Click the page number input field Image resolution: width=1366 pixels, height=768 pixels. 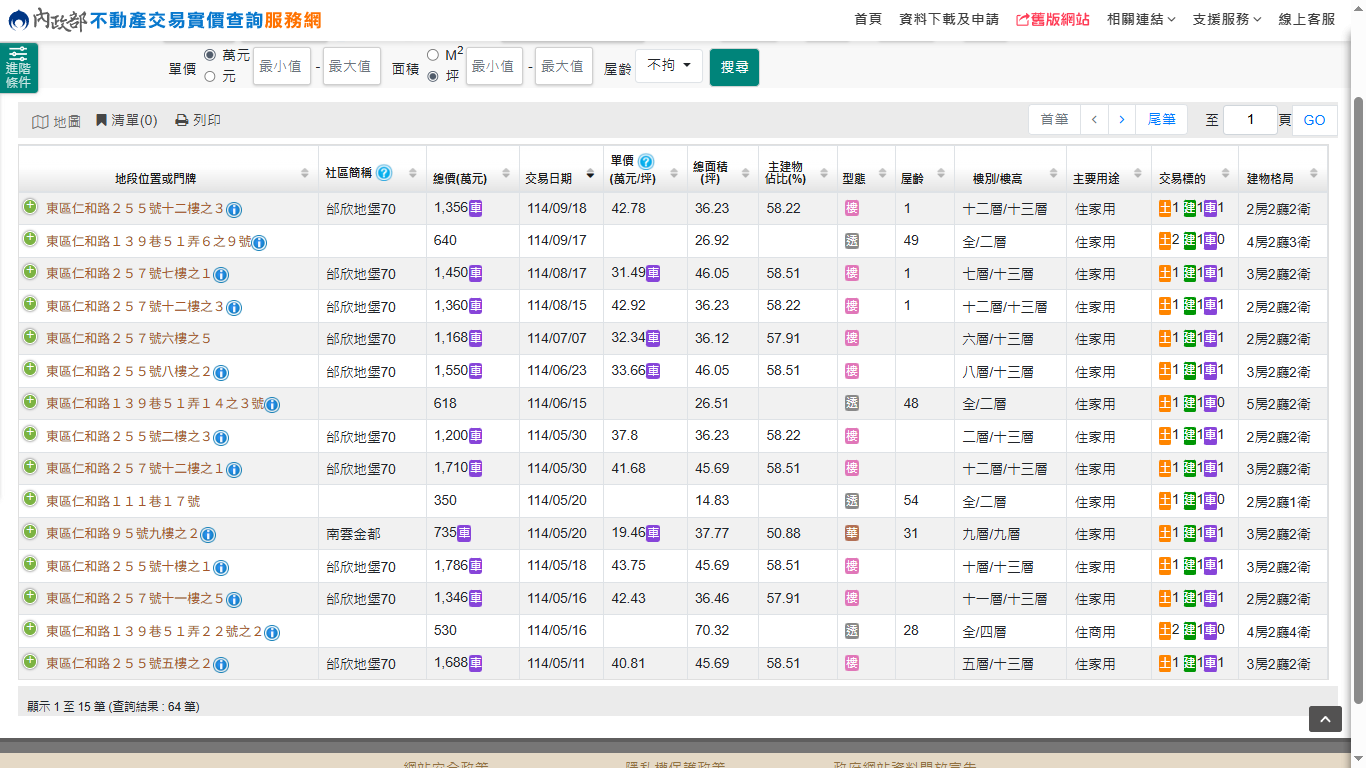pyautogui.click(x=1249, y=120)
